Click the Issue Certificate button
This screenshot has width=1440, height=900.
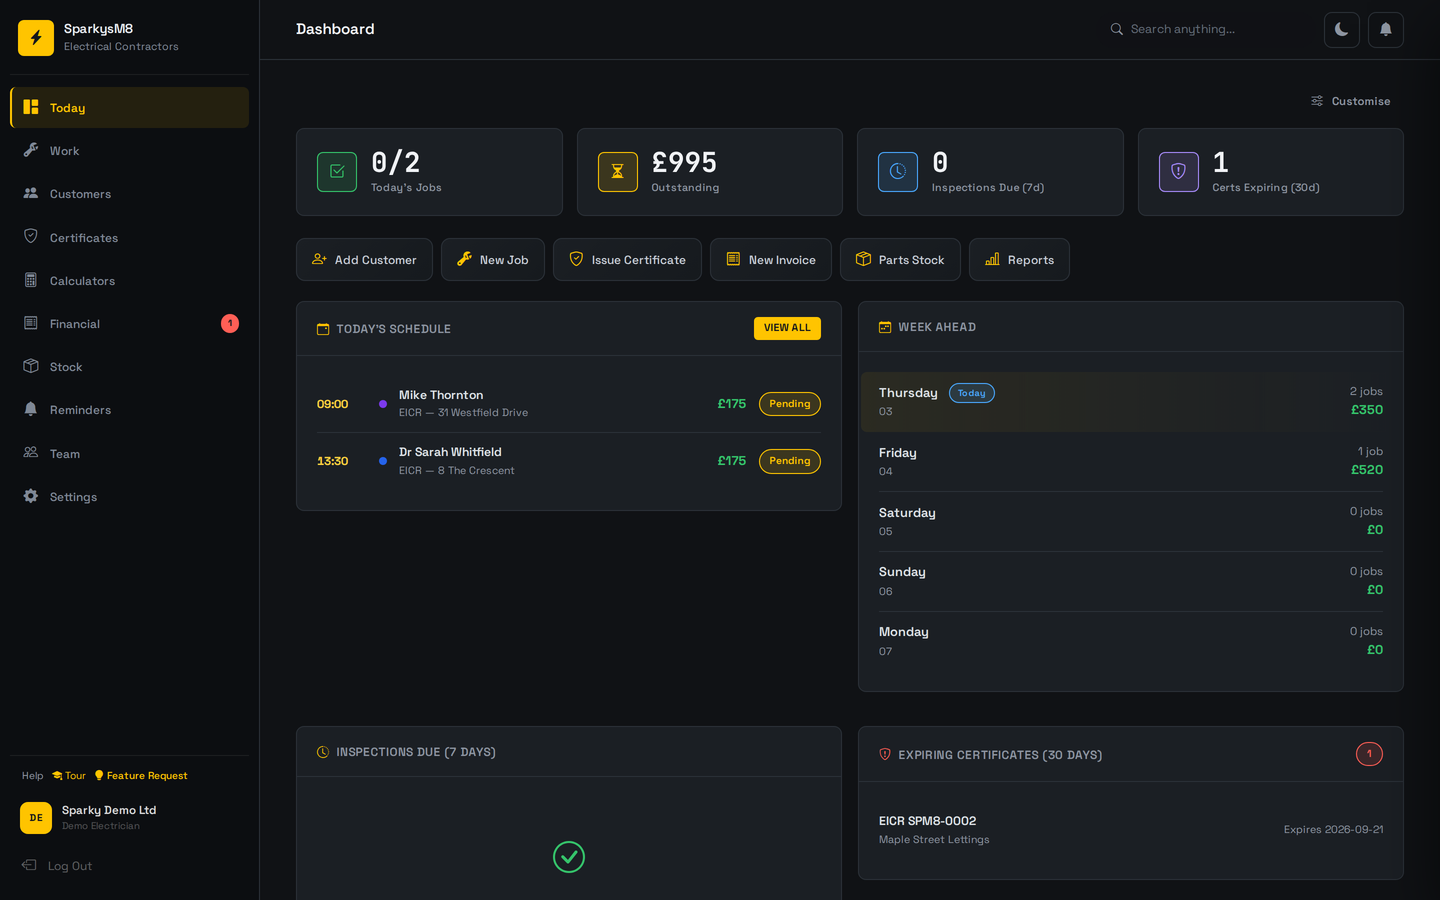click(627, 260)
